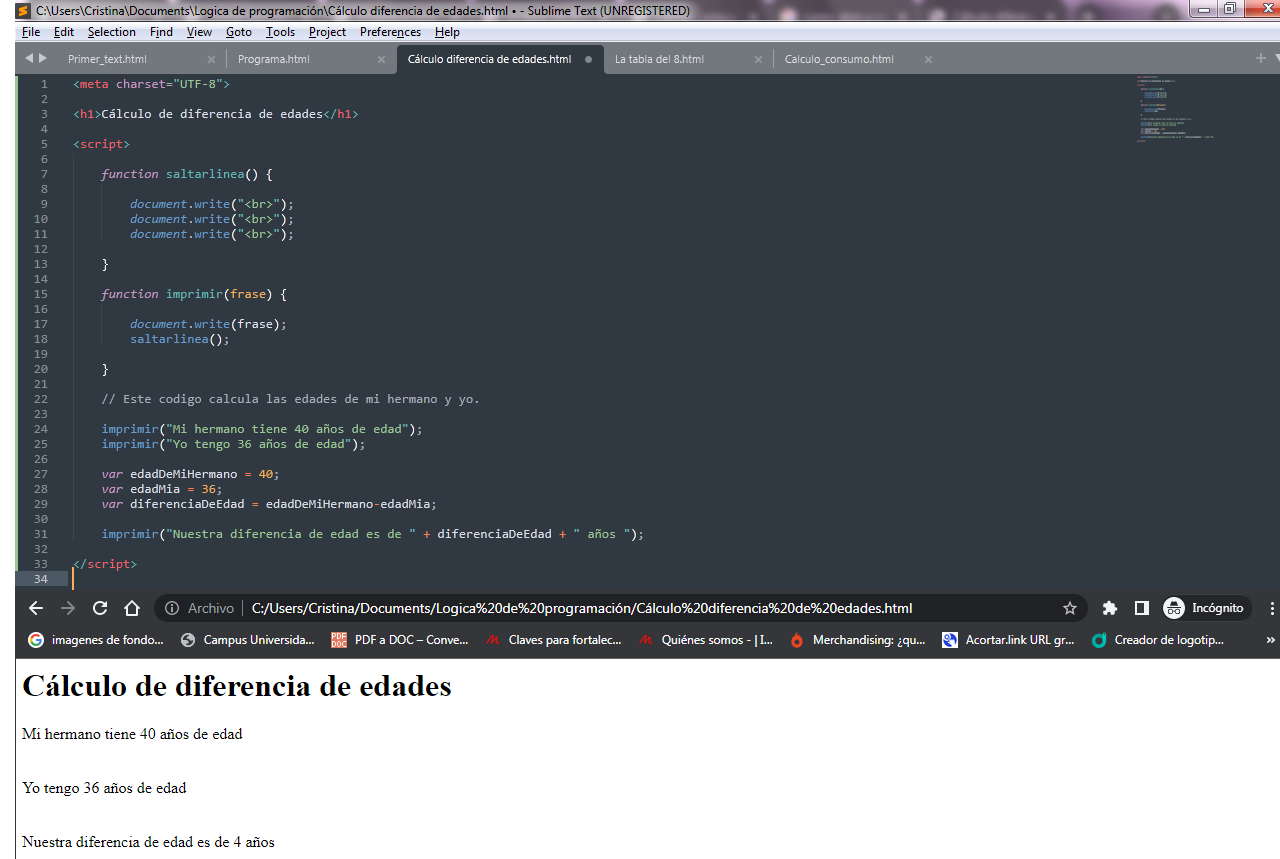
Task: Close La tabla del 8.html tab
Action: (x=758, y=59)
